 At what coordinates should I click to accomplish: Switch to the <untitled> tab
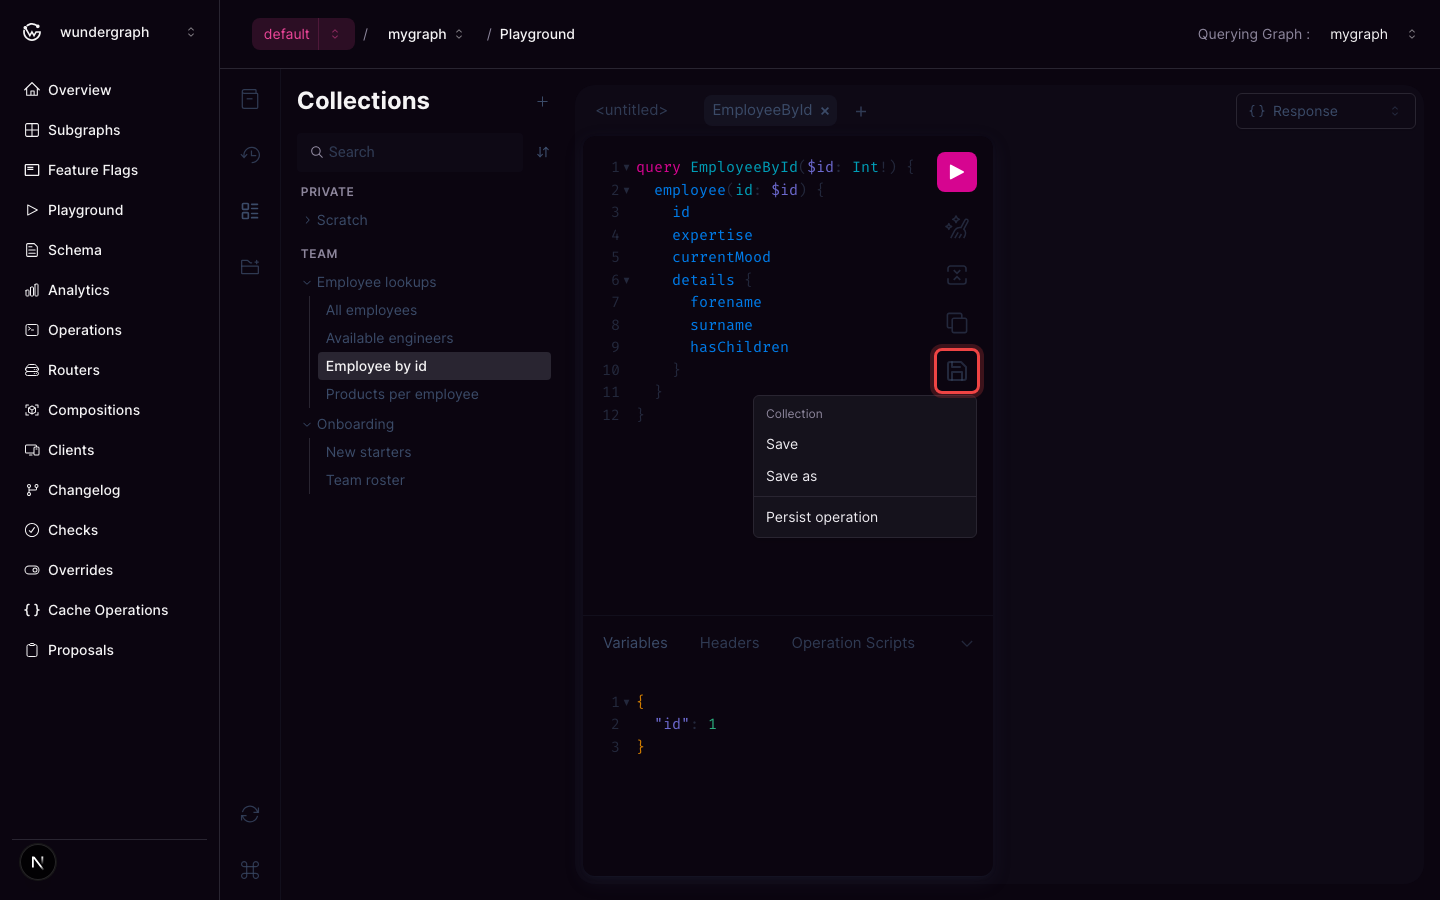632,110
